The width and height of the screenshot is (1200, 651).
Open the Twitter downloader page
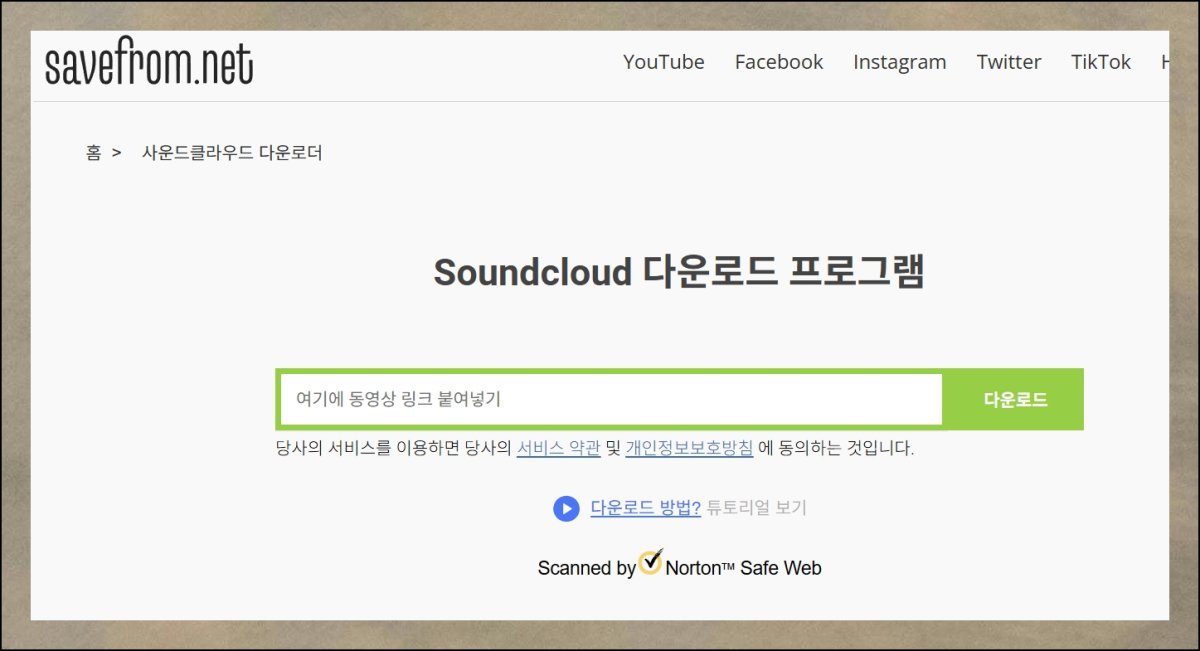click(x=1009, y=62)
